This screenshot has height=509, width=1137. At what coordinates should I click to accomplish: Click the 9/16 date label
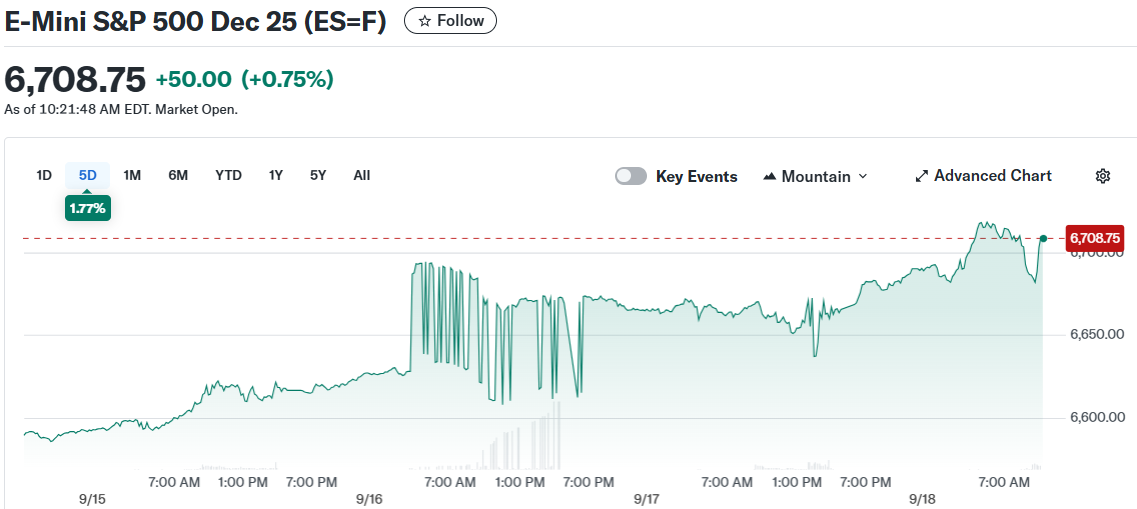coord(369,500)
